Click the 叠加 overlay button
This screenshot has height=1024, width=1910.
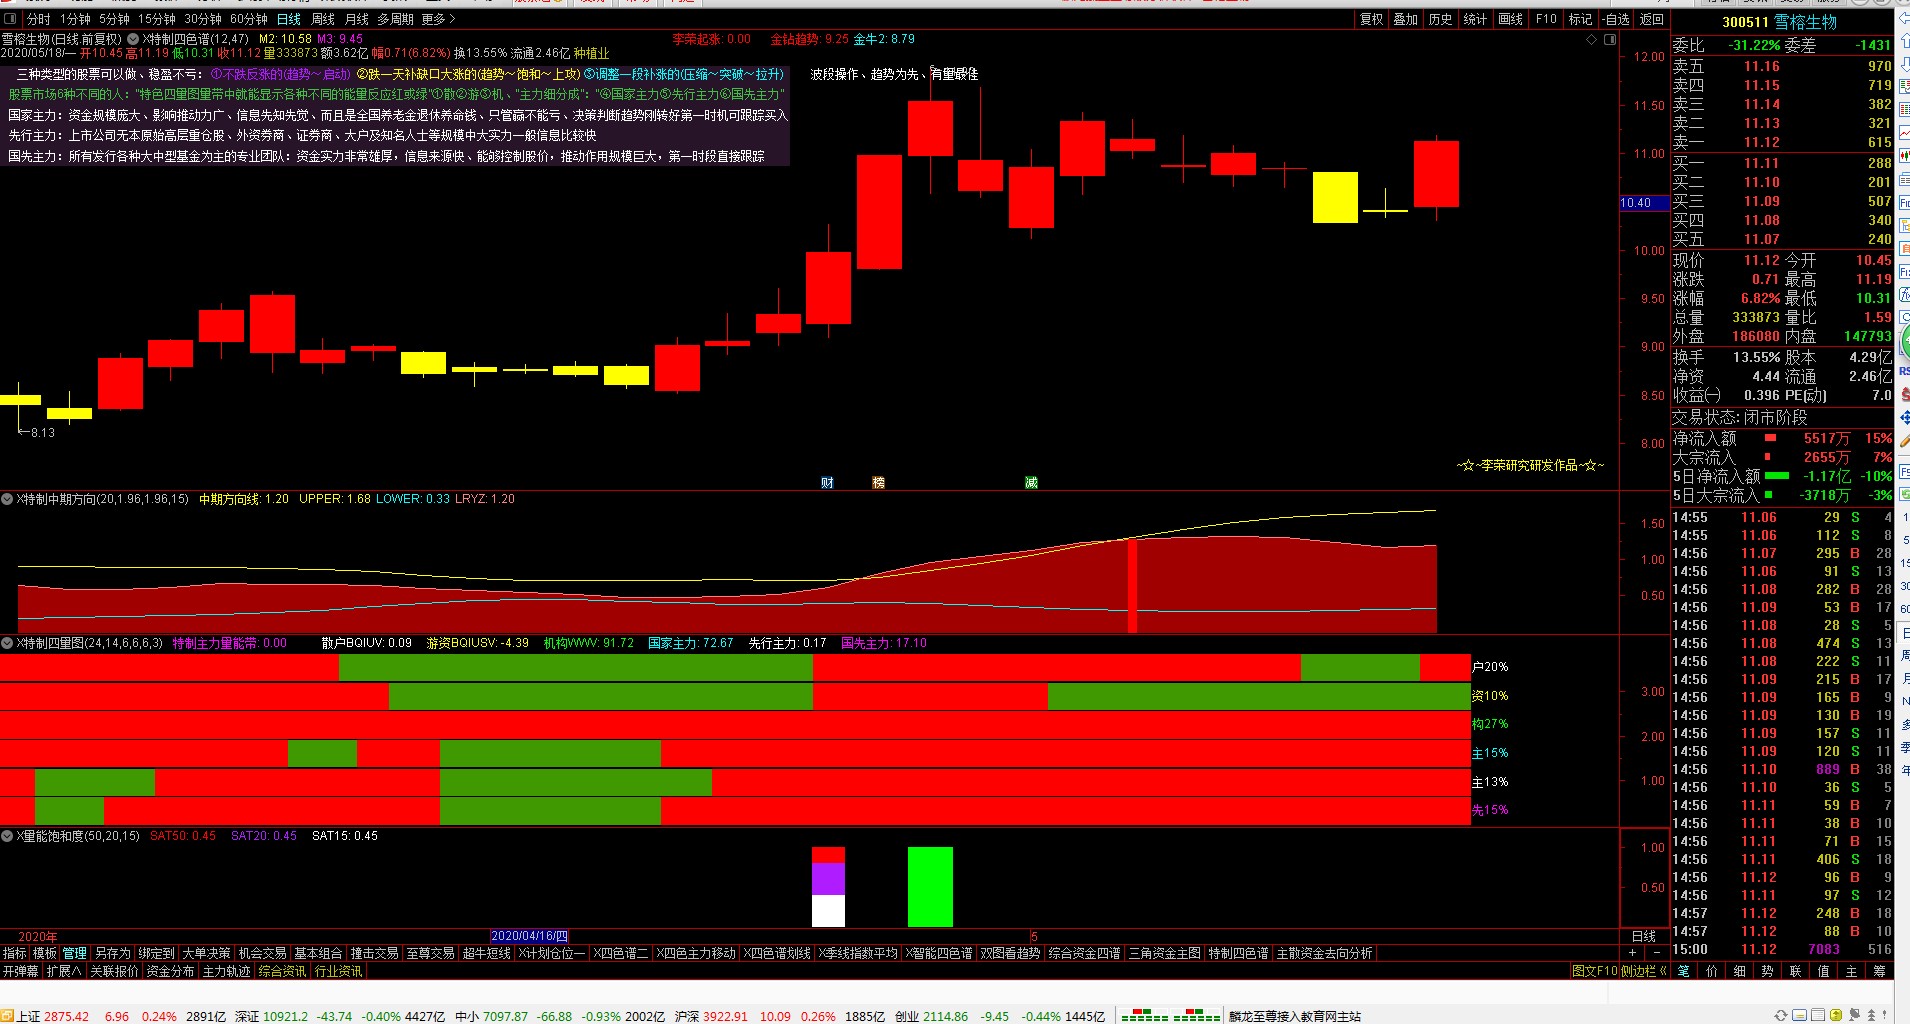click(1406, 19)
